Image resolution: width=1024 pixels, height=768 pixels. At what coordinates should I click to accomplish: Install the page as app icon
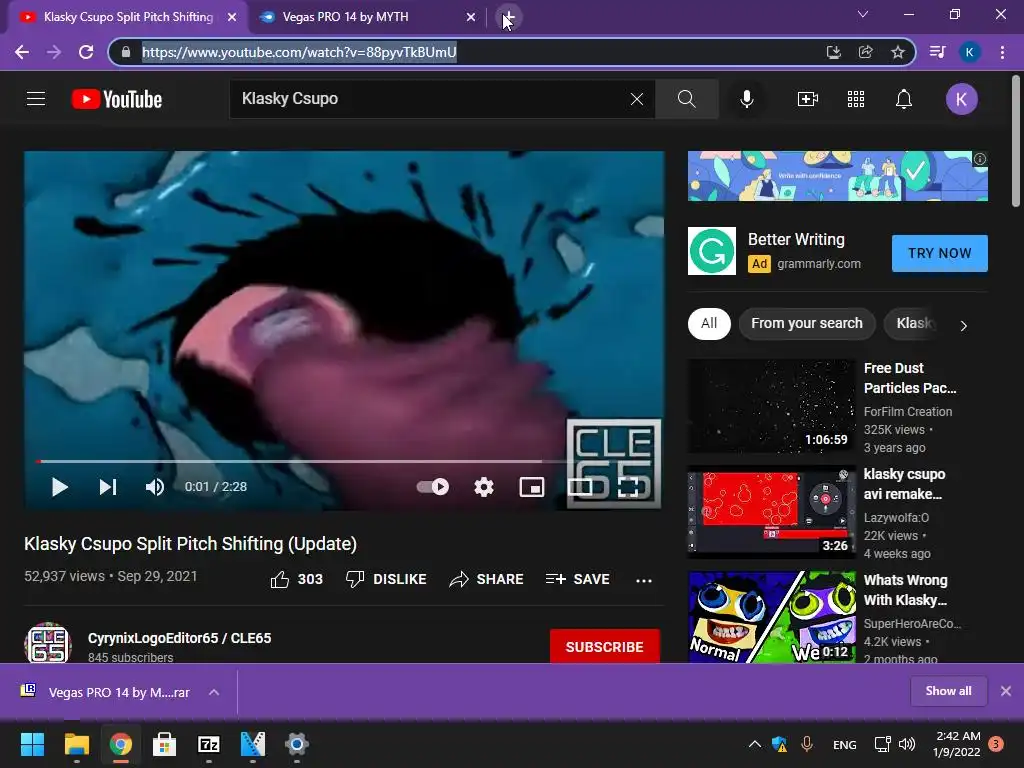pyautogui.click(x=834, y=52)
